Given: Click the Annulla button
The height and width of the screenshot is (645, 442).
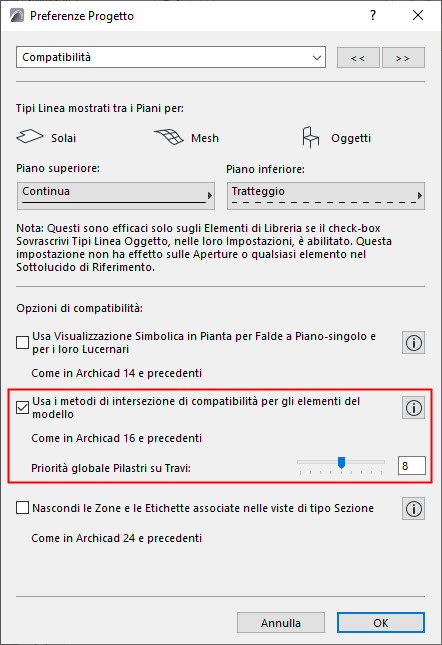Looking at the screenshot, I should (x=281, y=623).
